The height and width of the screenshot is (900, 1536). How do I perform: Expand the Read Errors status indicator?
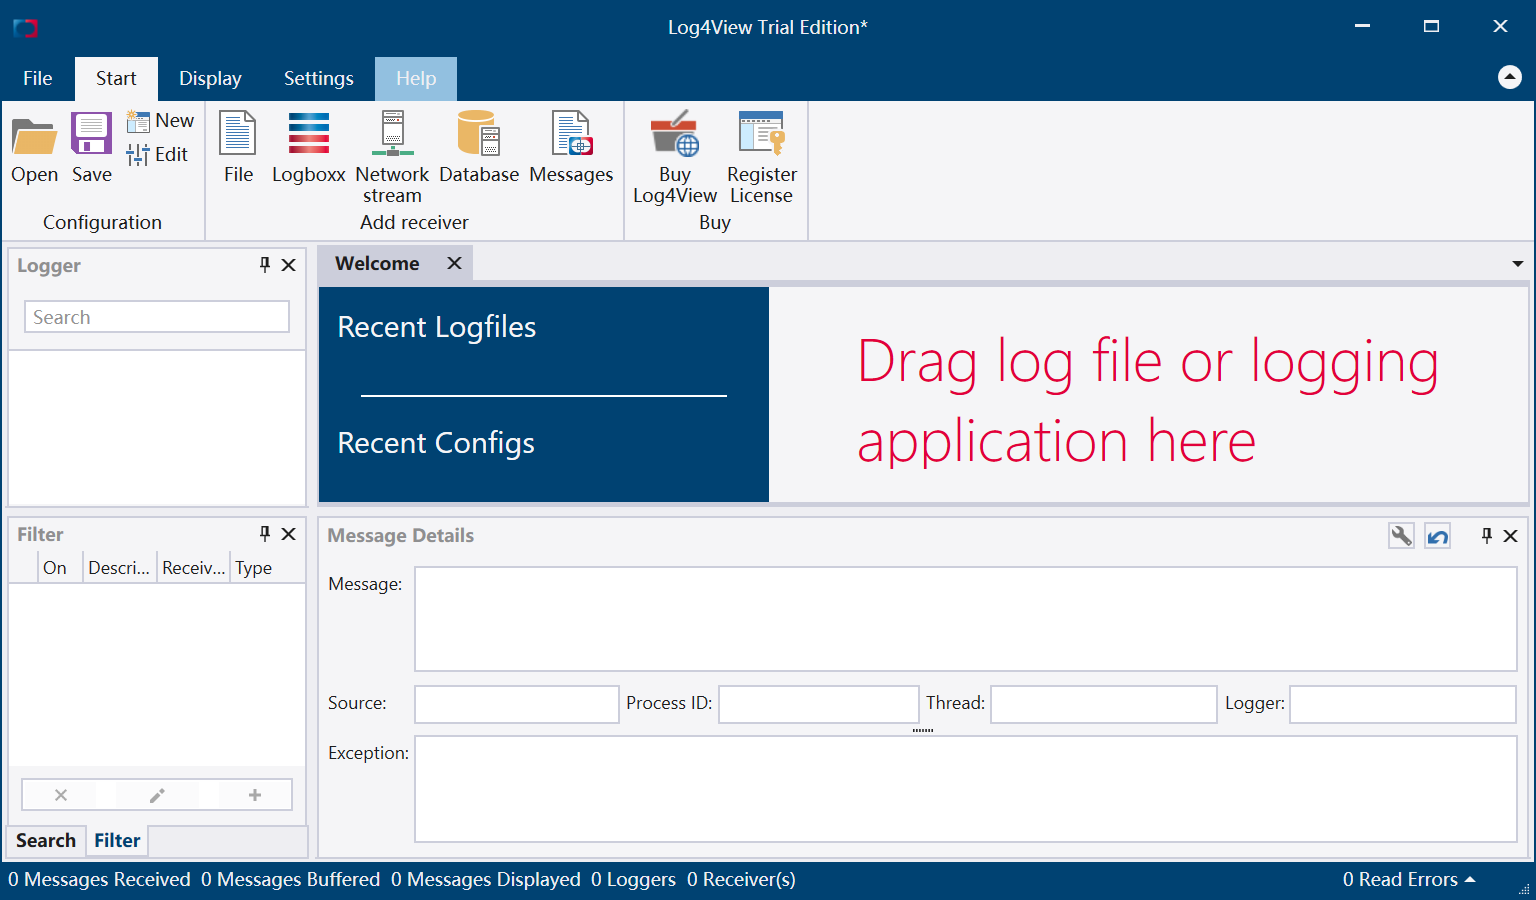[x=1469, y=879]
